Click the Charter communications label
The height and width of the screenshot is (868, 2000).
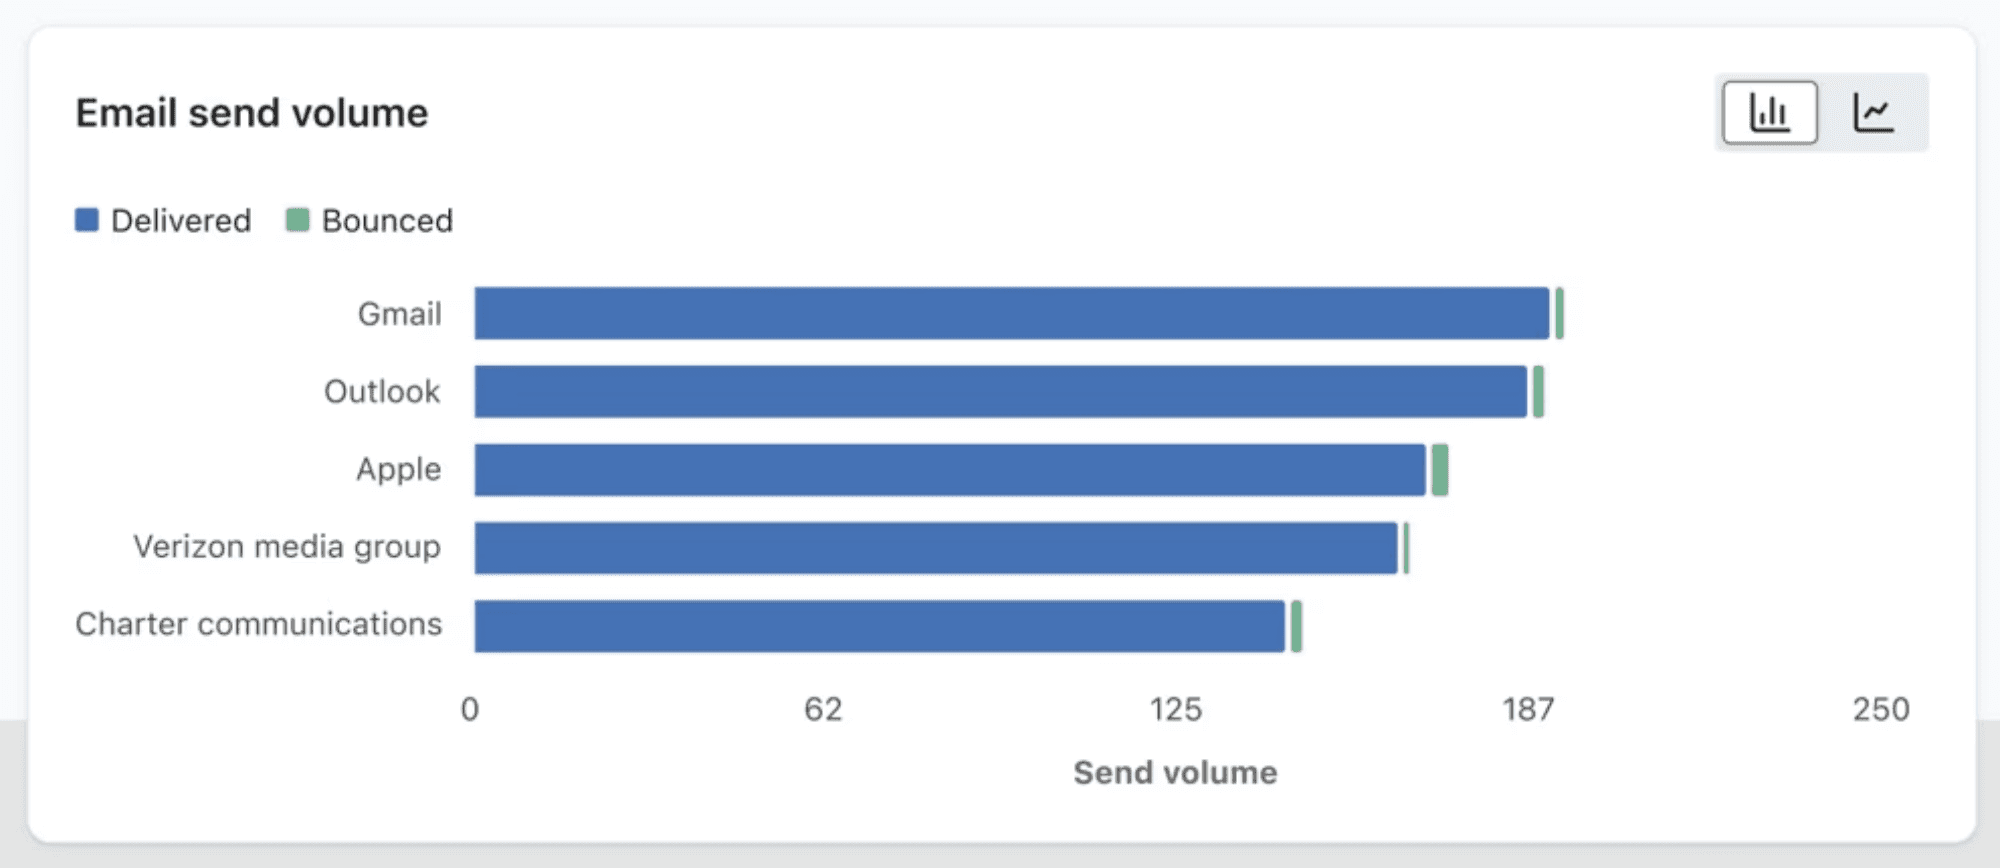coord(259,624)
